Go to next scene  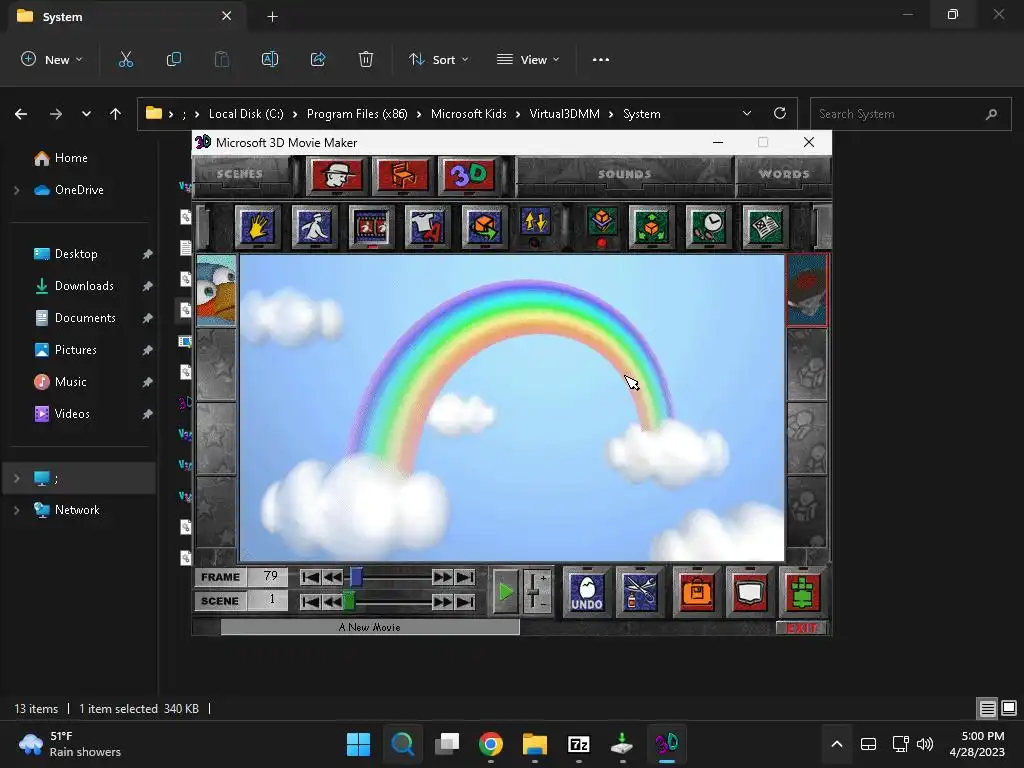coord(442,601)
